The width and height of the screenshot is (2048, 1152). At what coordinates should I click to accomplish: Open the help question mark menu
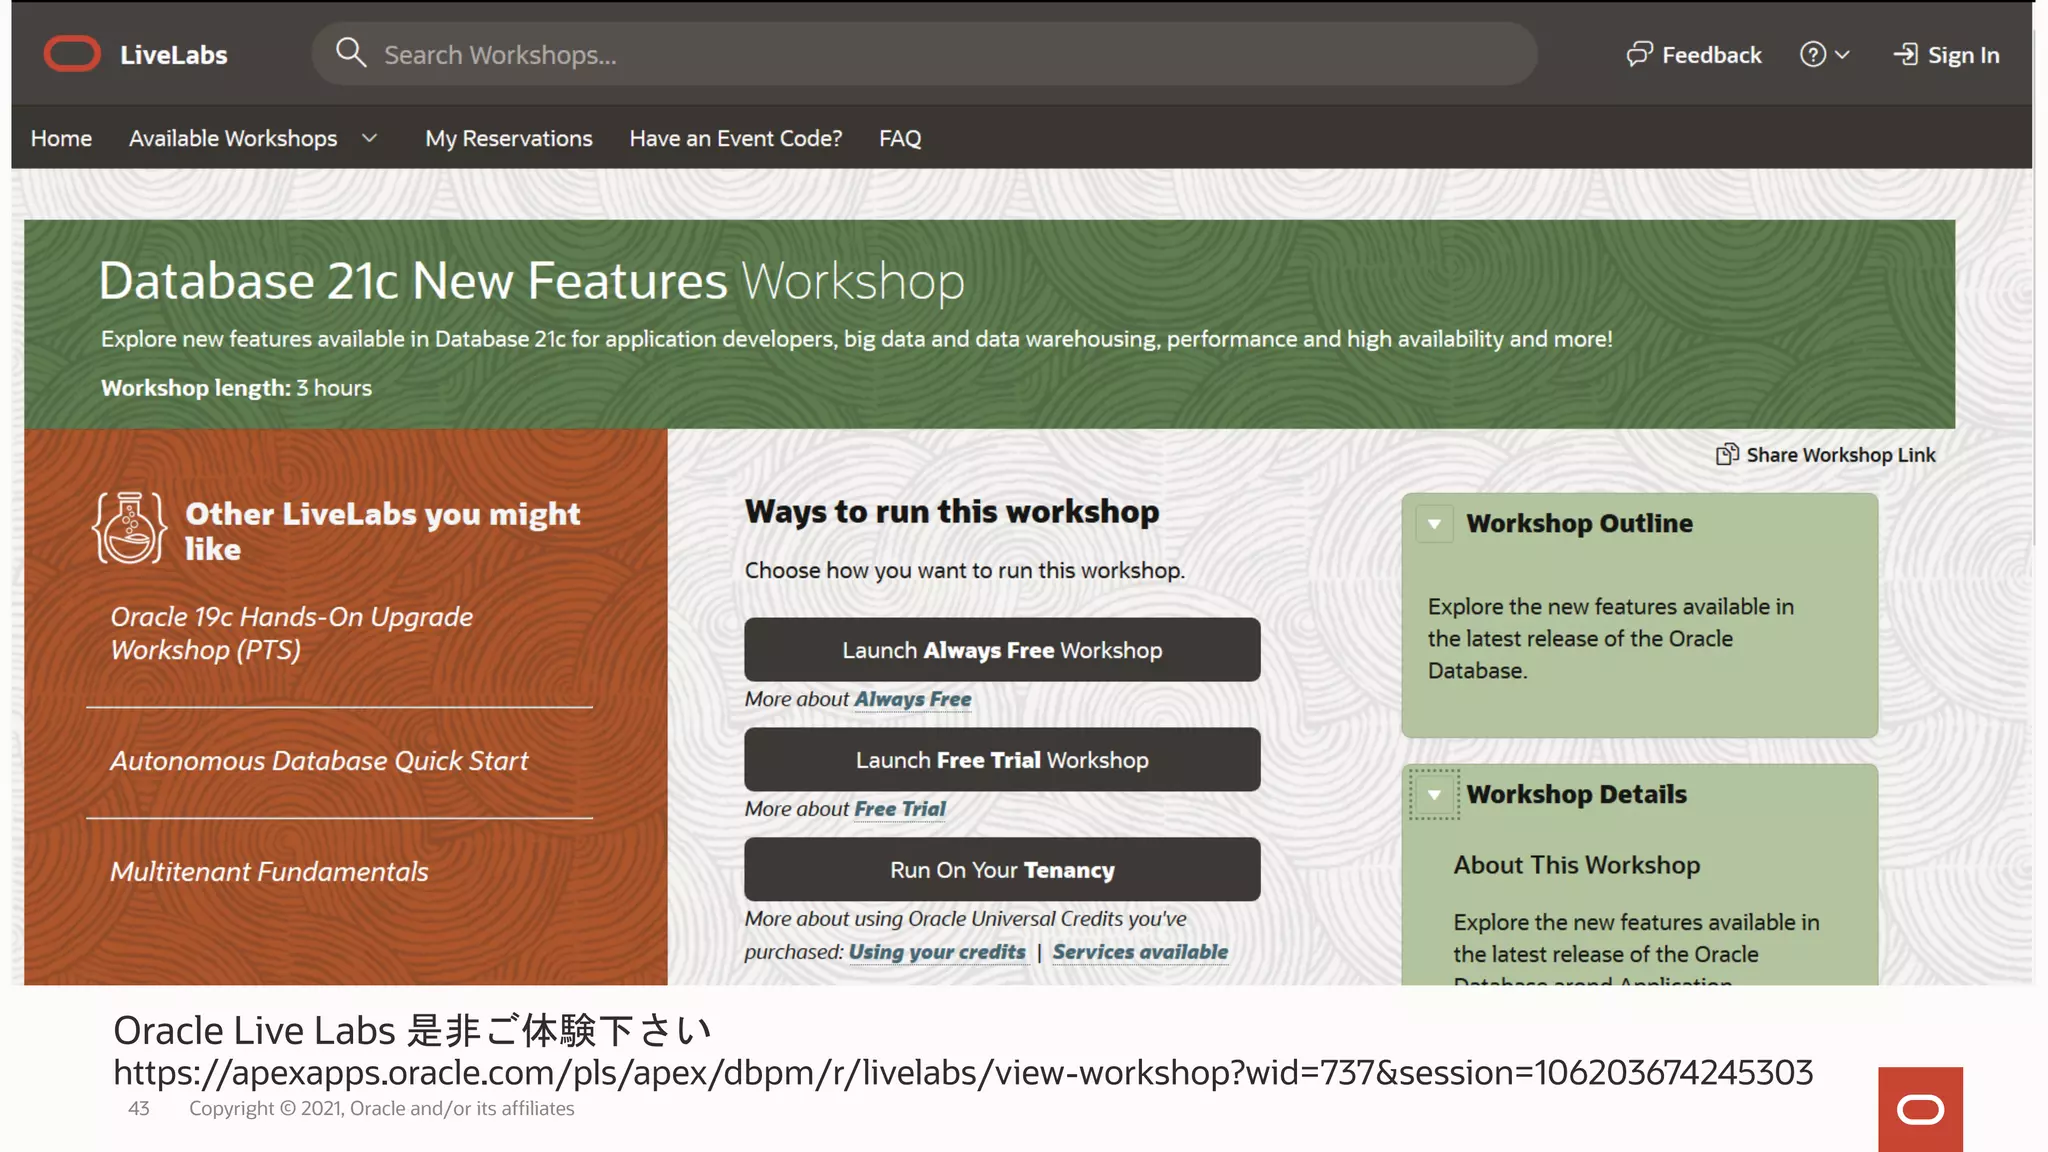(x=1824, y=54)
